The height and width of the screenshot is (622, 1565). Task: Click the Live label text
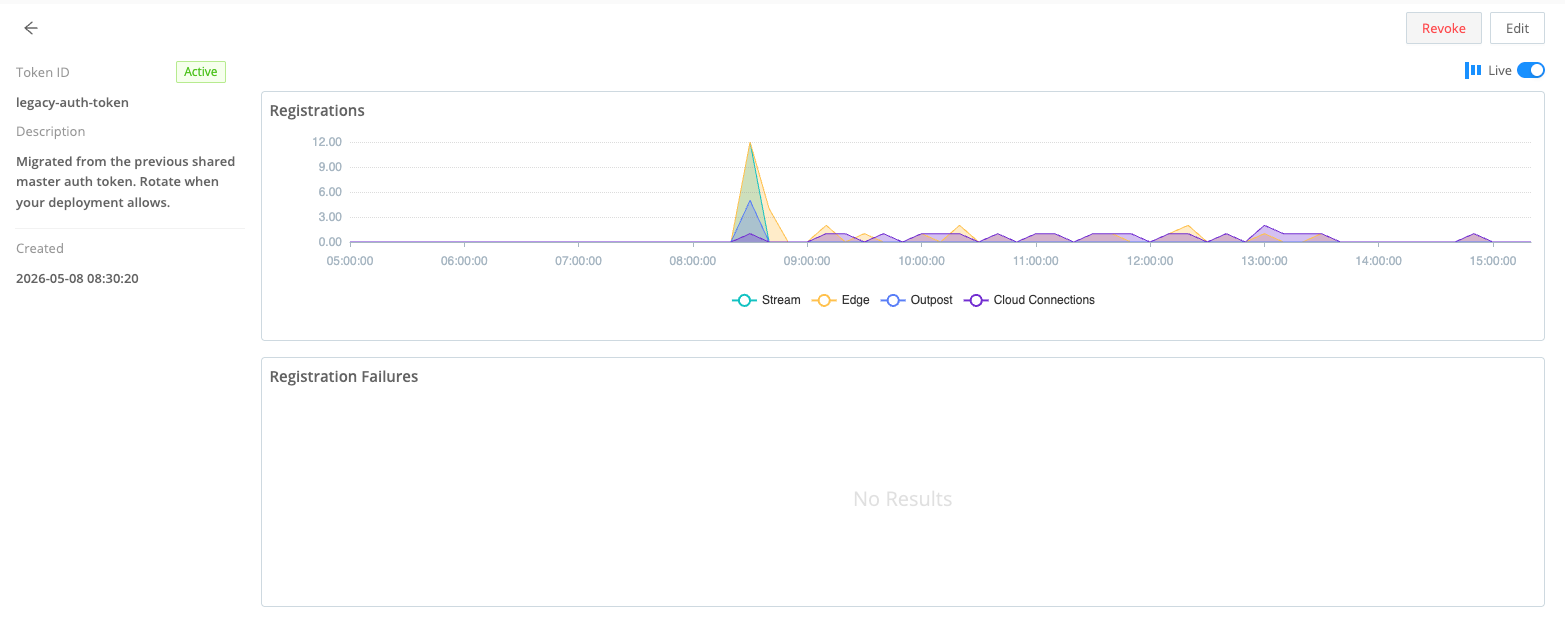(x=1500, y=70)
